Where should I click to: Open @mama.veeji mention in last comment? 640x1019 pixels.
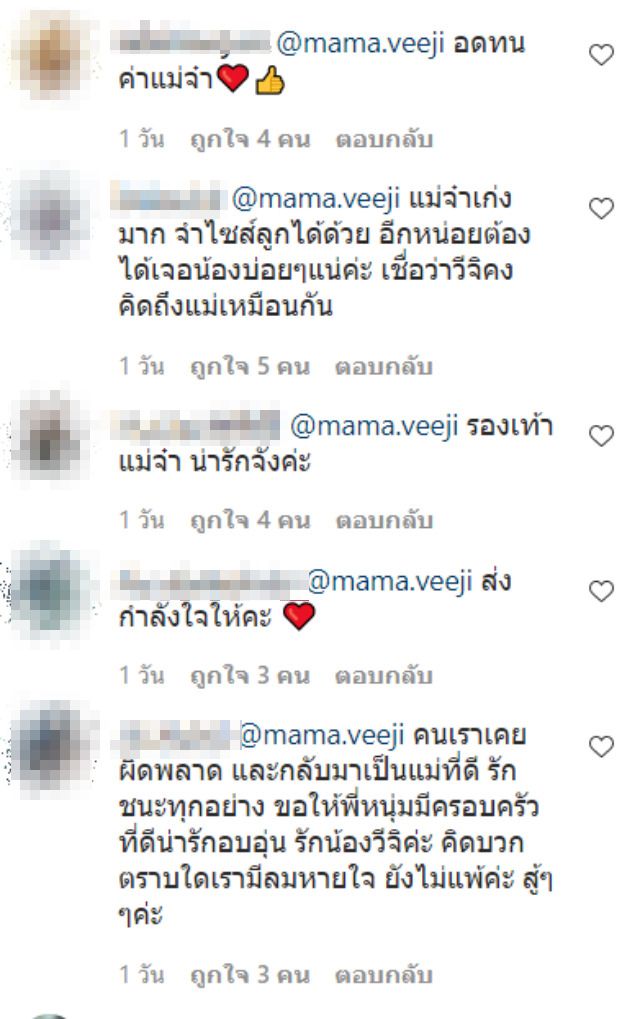322,736
